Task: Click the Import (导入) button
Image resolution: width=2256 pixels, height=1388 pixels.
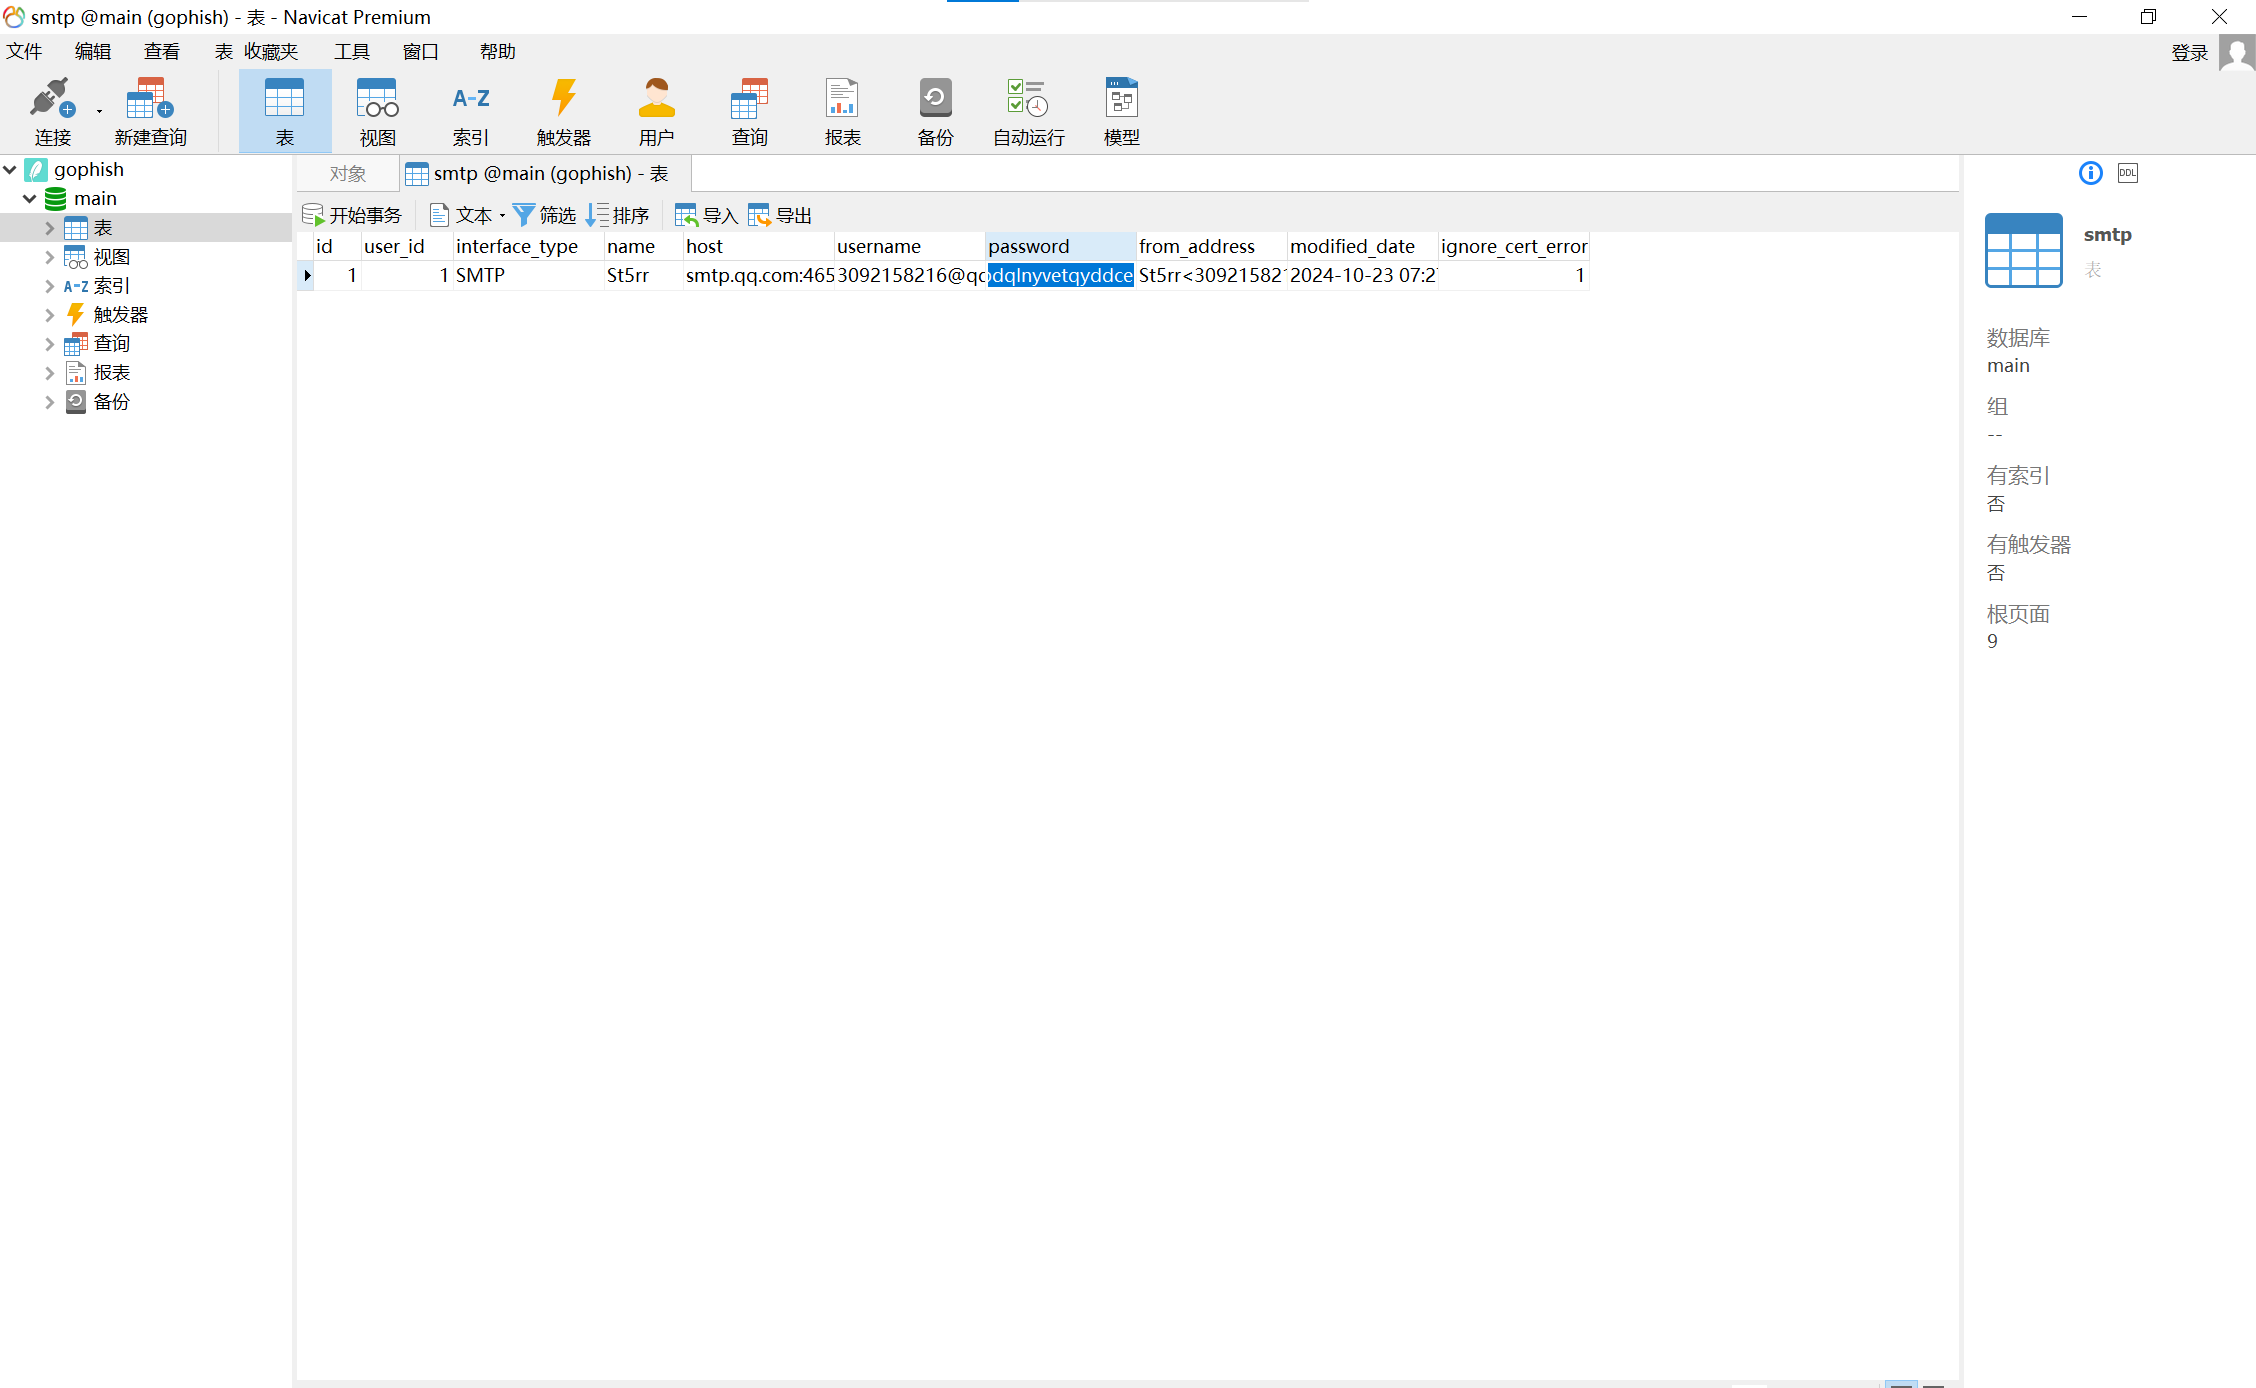Action: pyautogui.click(x=706, y=215)
